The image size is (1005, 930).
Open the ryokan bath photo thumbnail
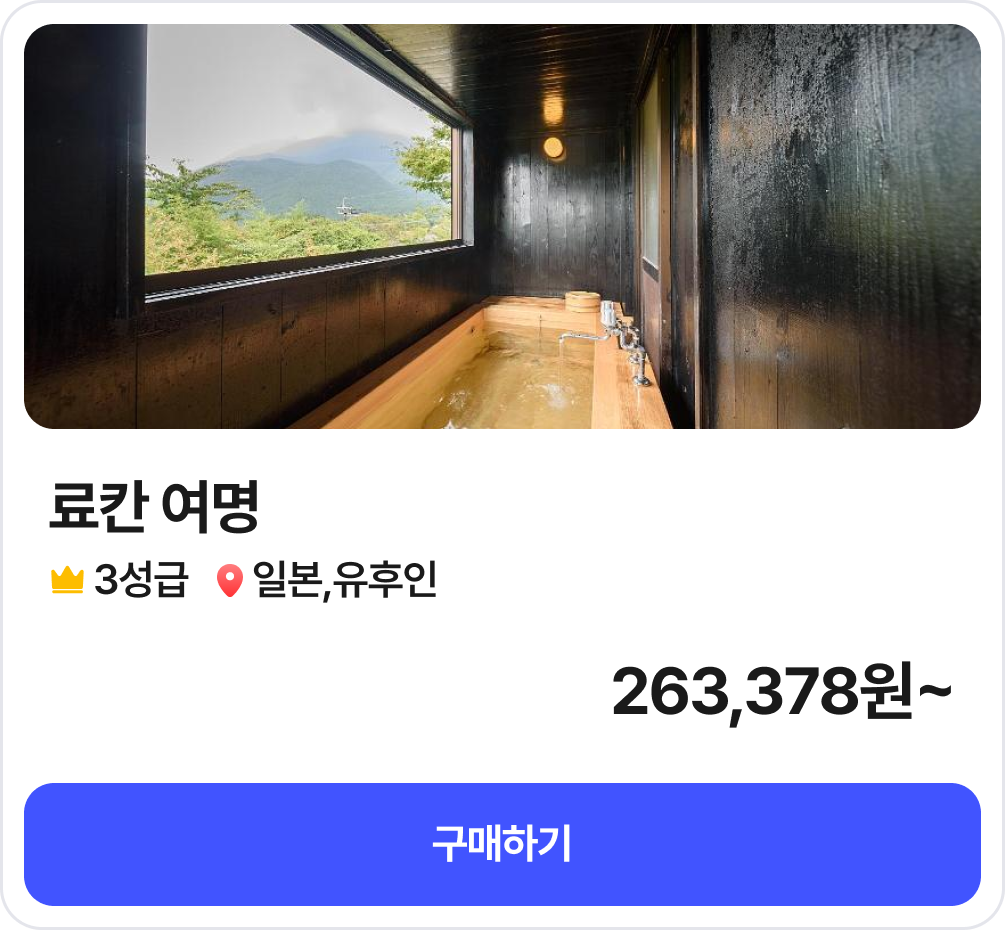pyautogui.click(x=502, y=226)
